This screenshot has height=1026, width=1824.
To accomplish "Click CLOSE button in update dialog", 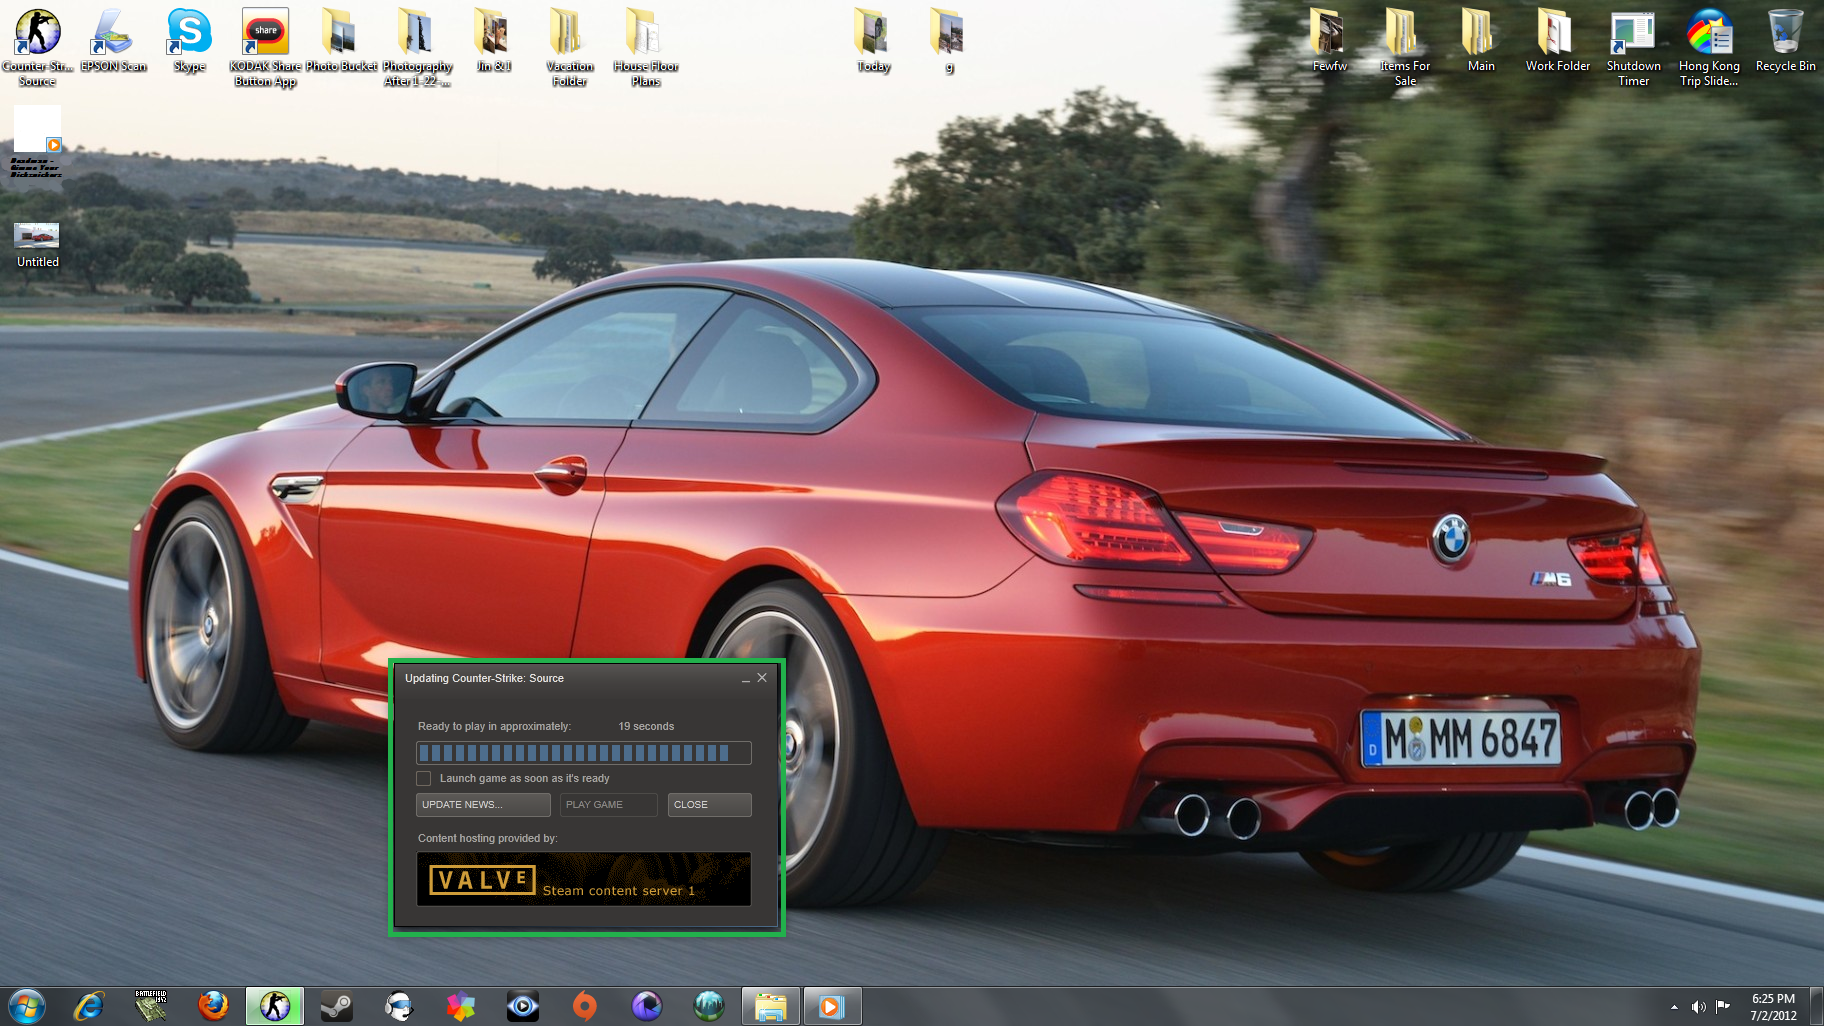I will coord(710,805).
